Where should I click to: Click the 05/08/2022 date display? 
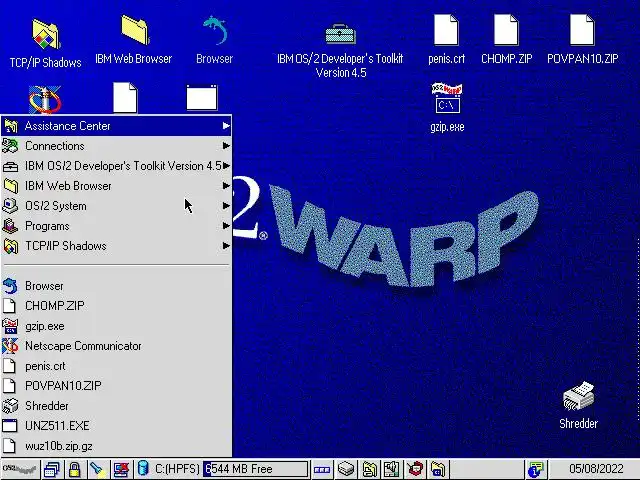pos(596,469)
